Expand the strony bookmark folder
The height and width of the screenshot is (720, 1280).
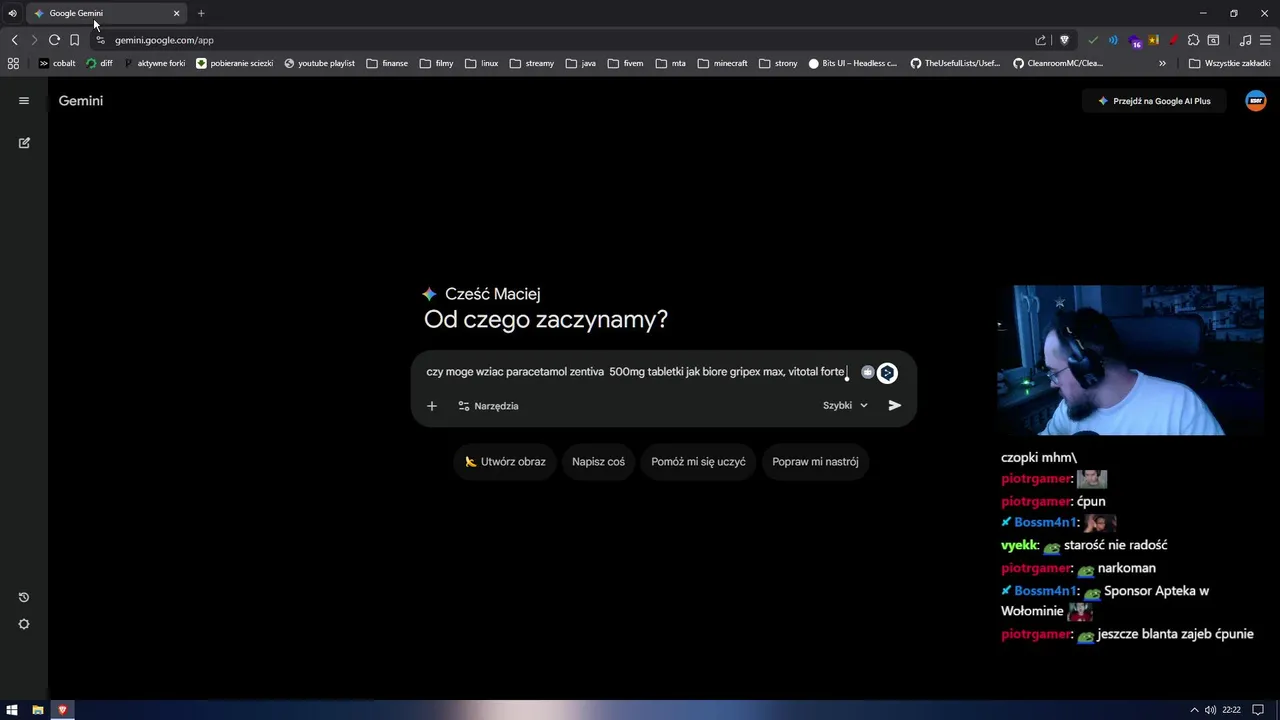(779, 63)
